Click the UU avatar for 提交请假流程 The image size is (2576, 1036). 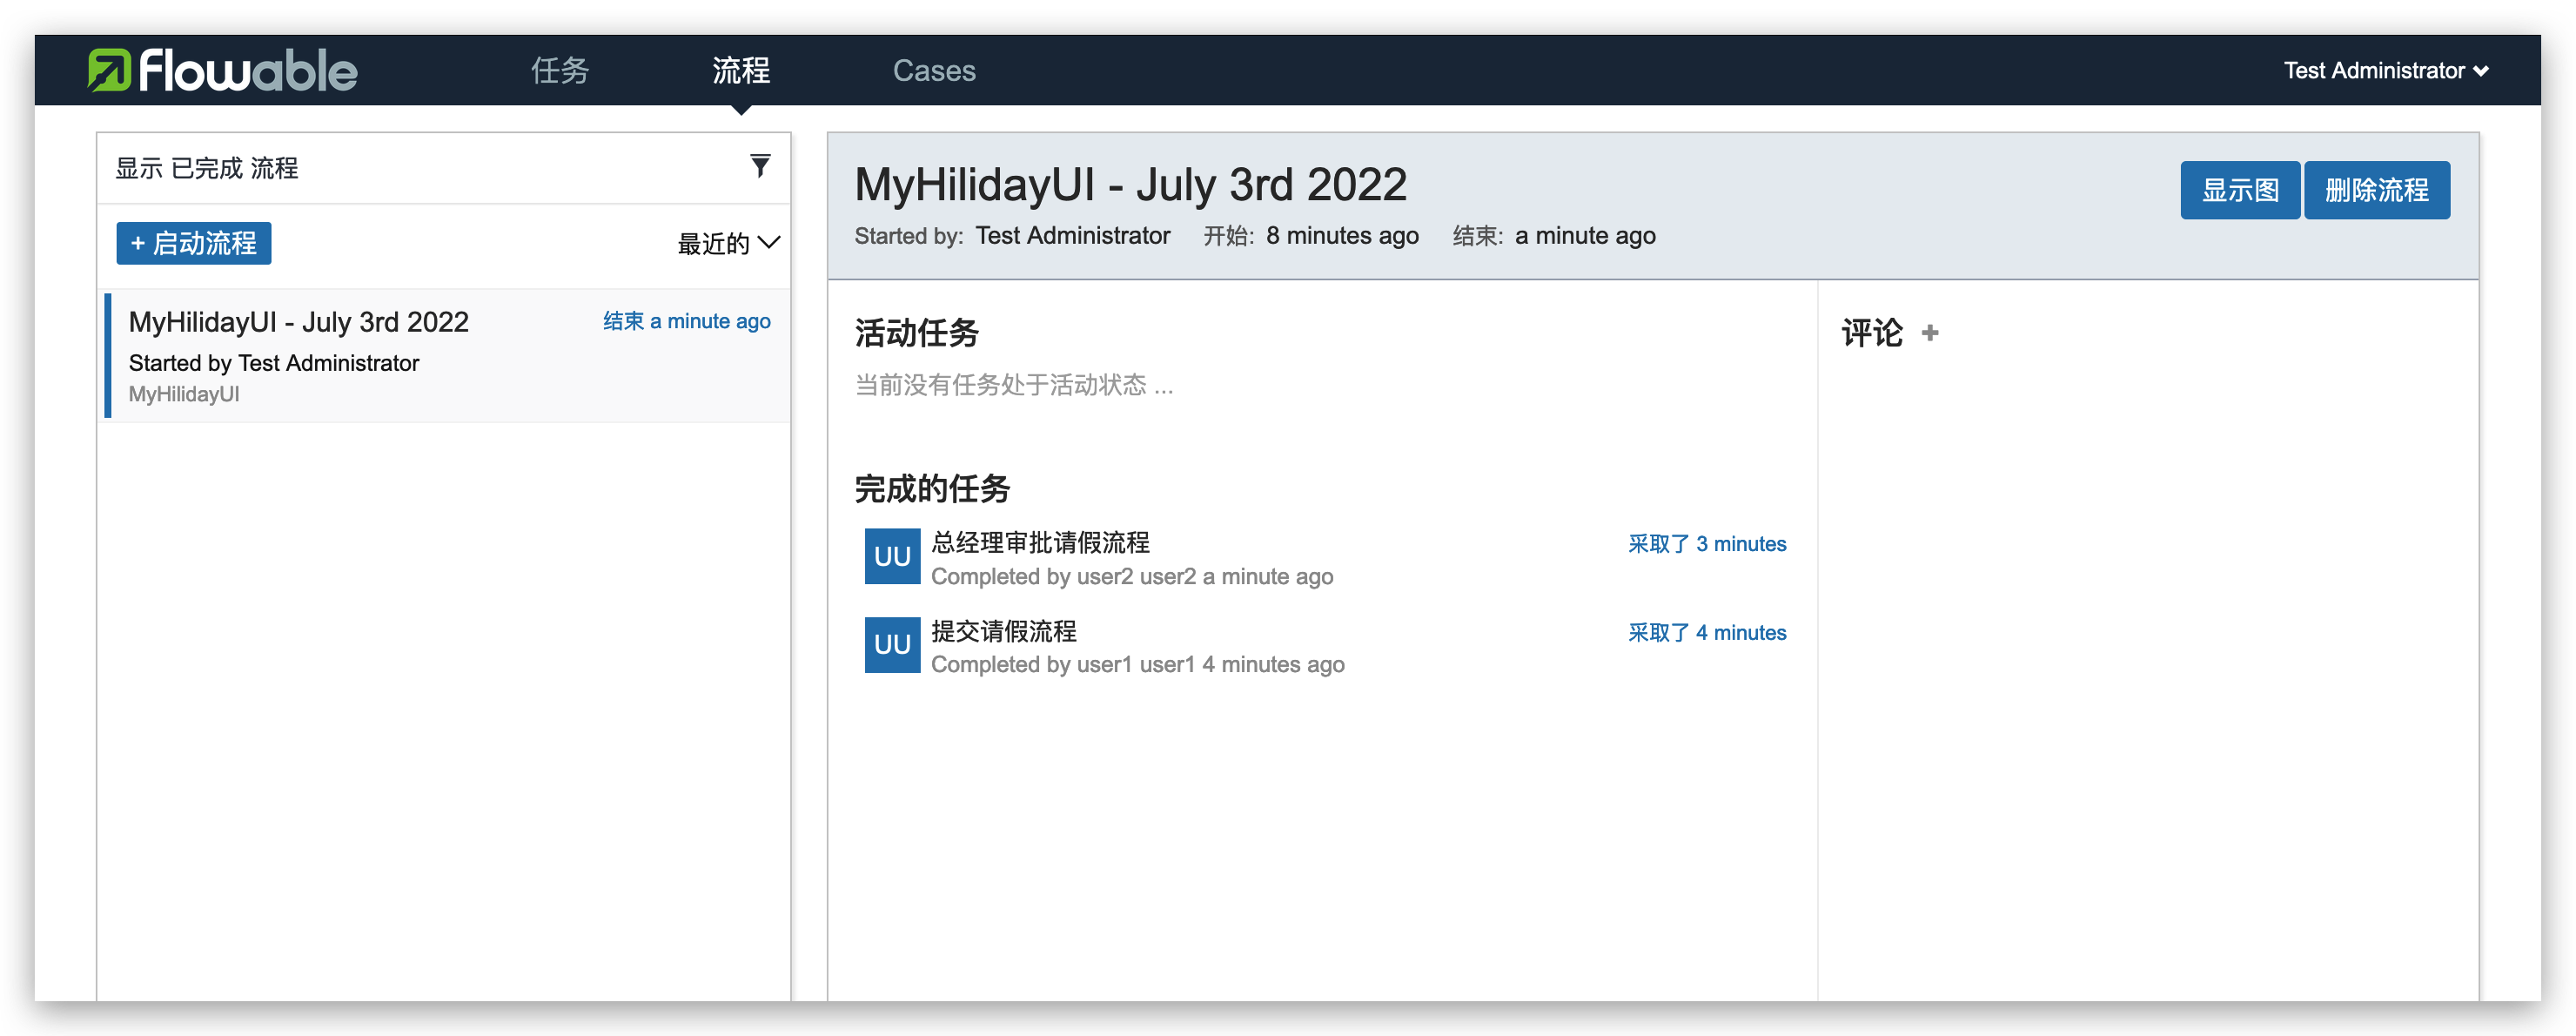tap(892, 644)
